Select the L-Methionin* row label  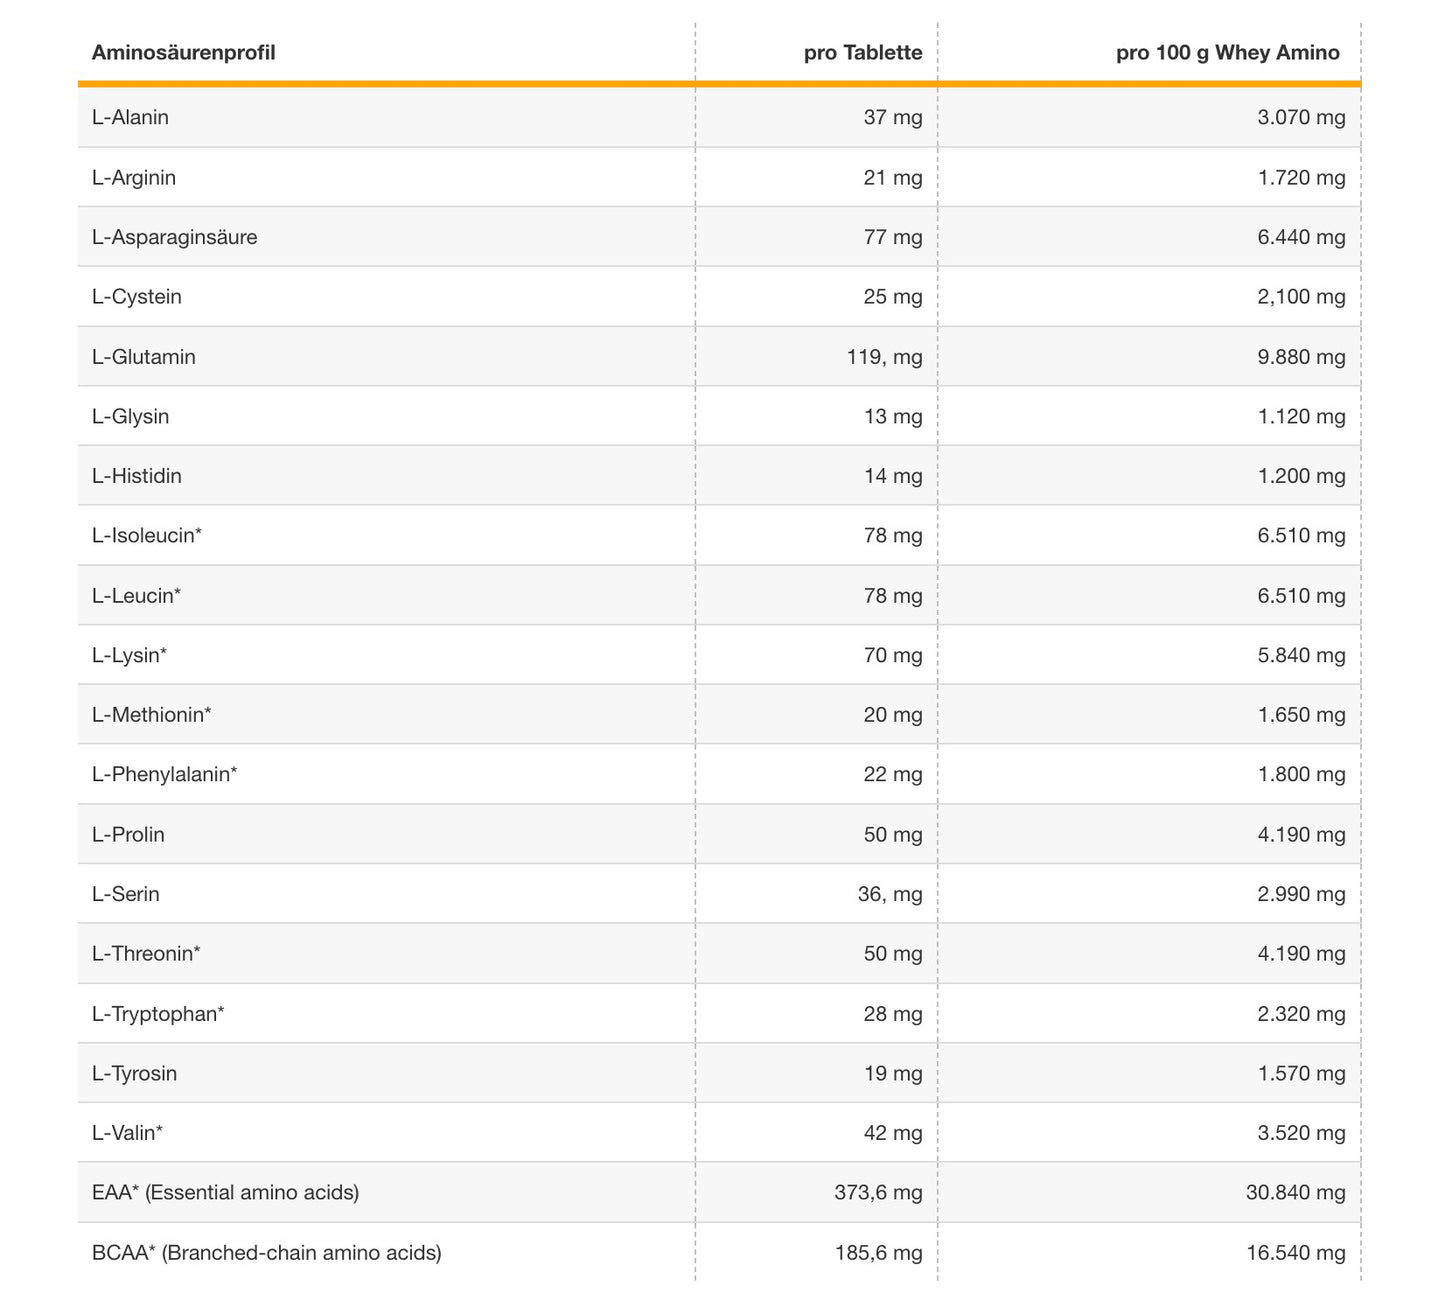pyautogui.click(x=151, y=715)
